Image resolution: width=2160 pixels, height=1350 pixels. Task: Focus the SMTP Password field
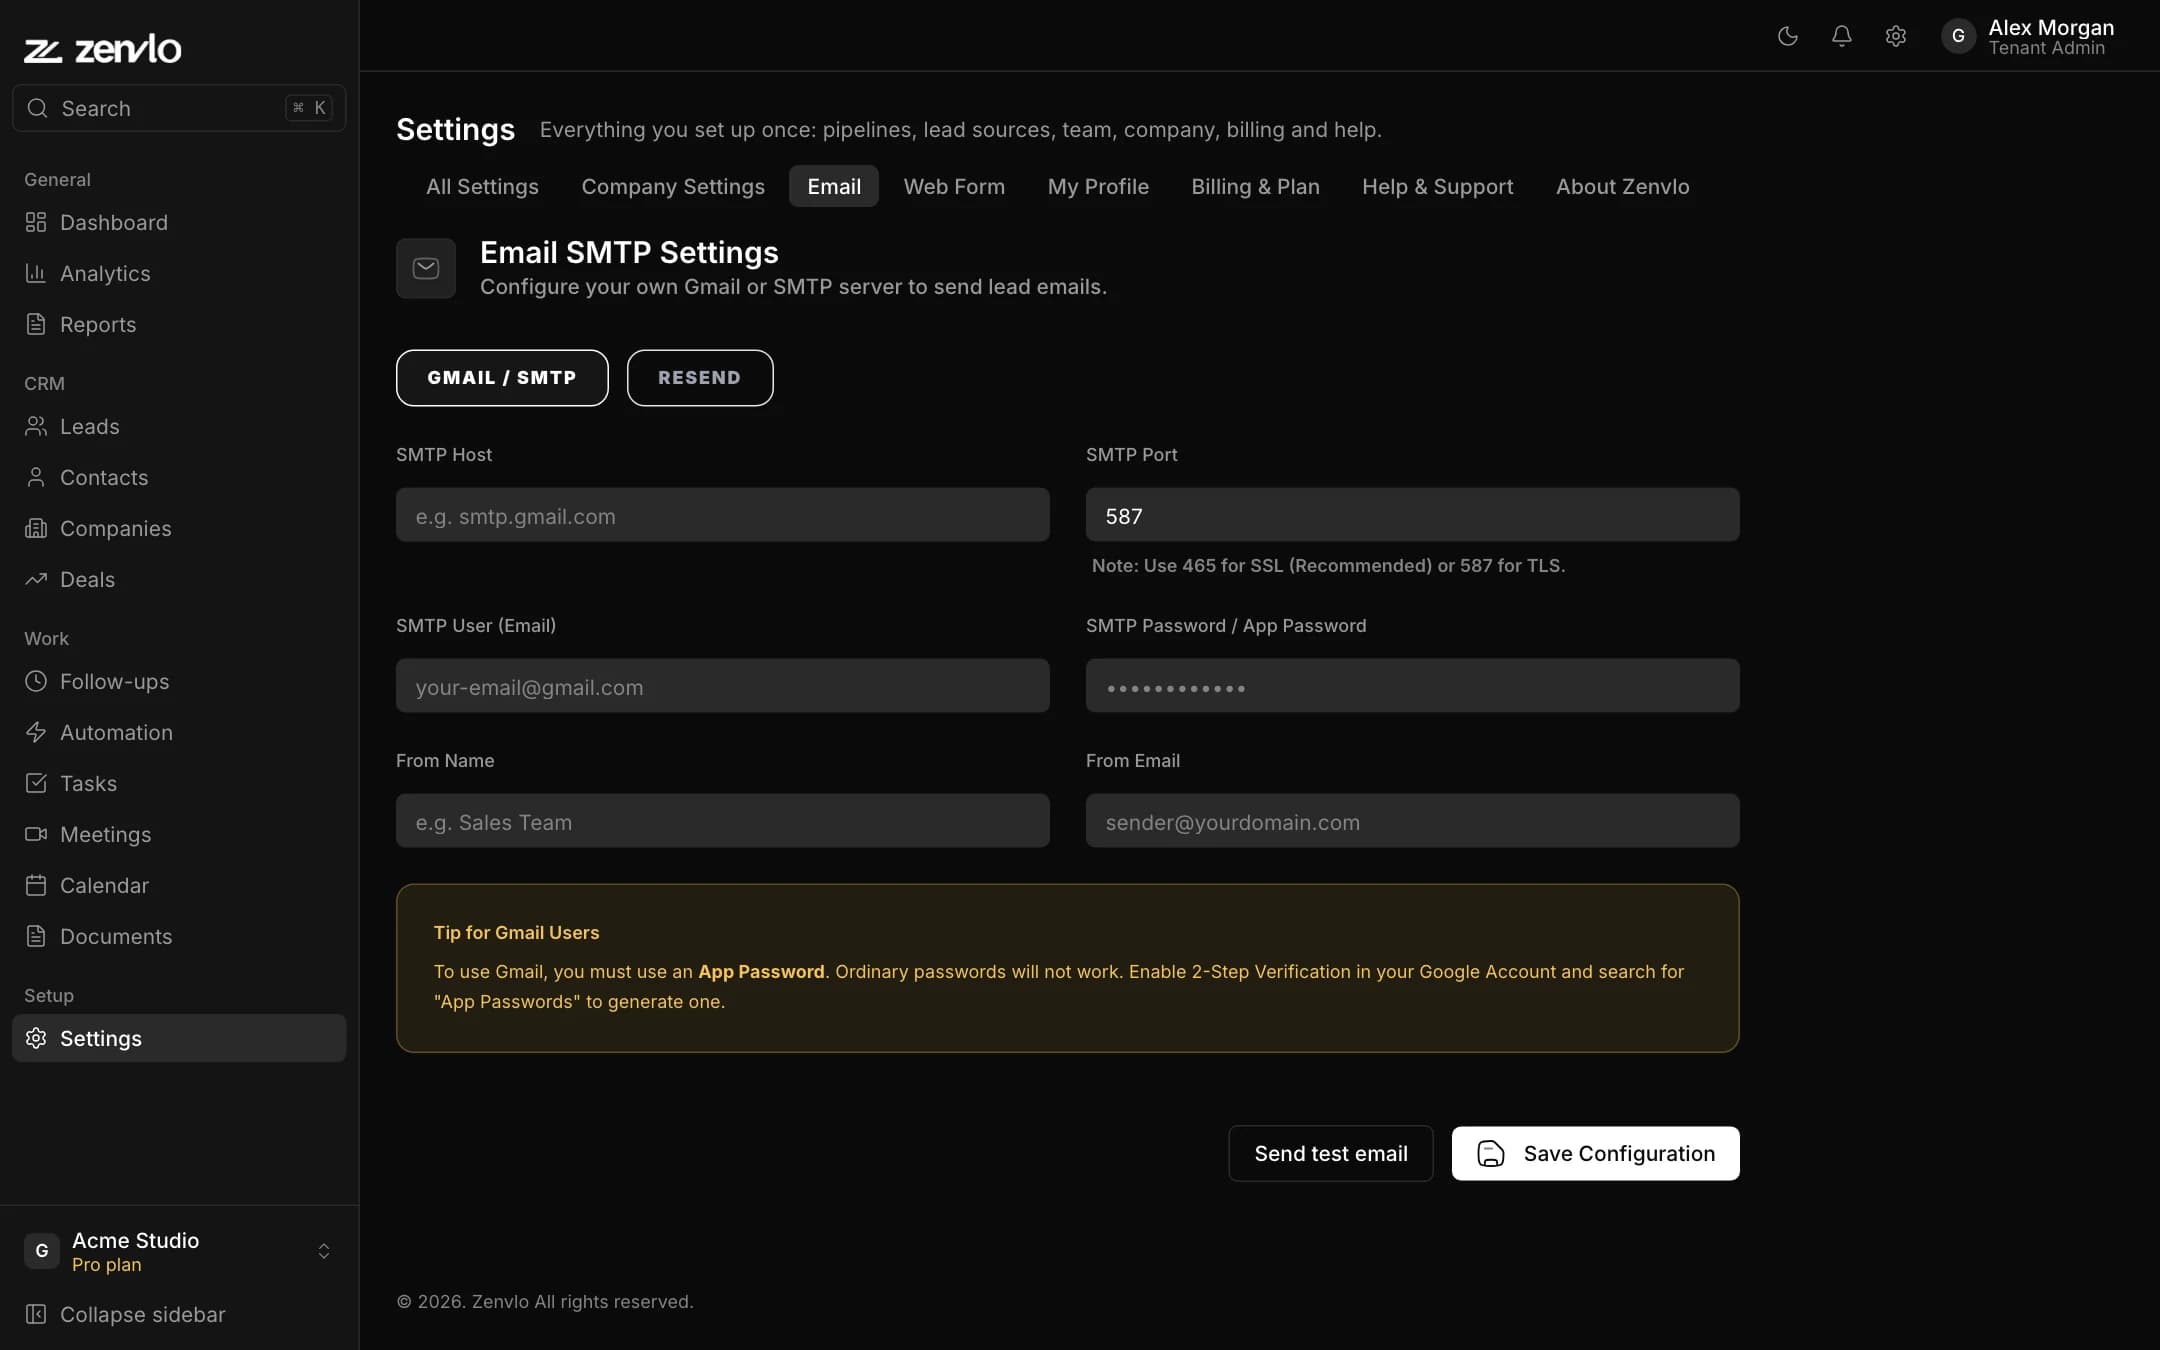pos(1413,686)
